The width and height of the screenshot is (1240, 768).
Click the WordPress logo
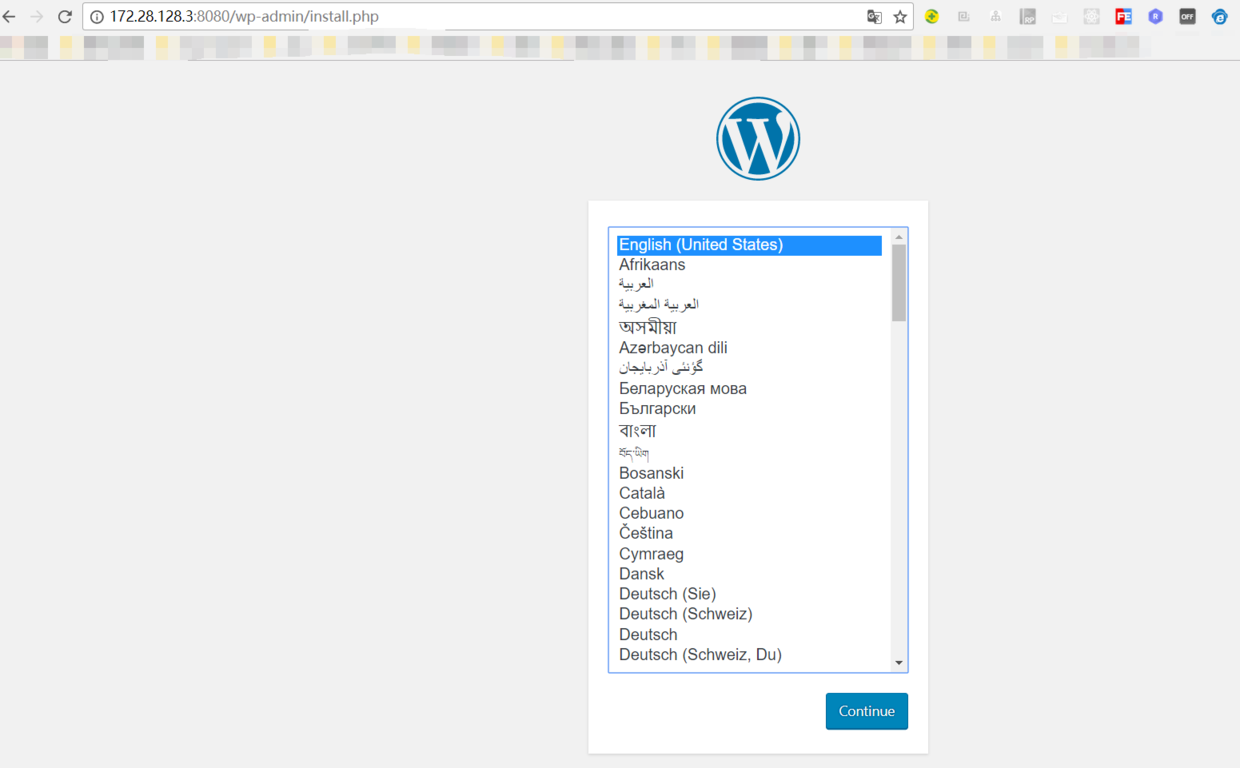point(758,139)
